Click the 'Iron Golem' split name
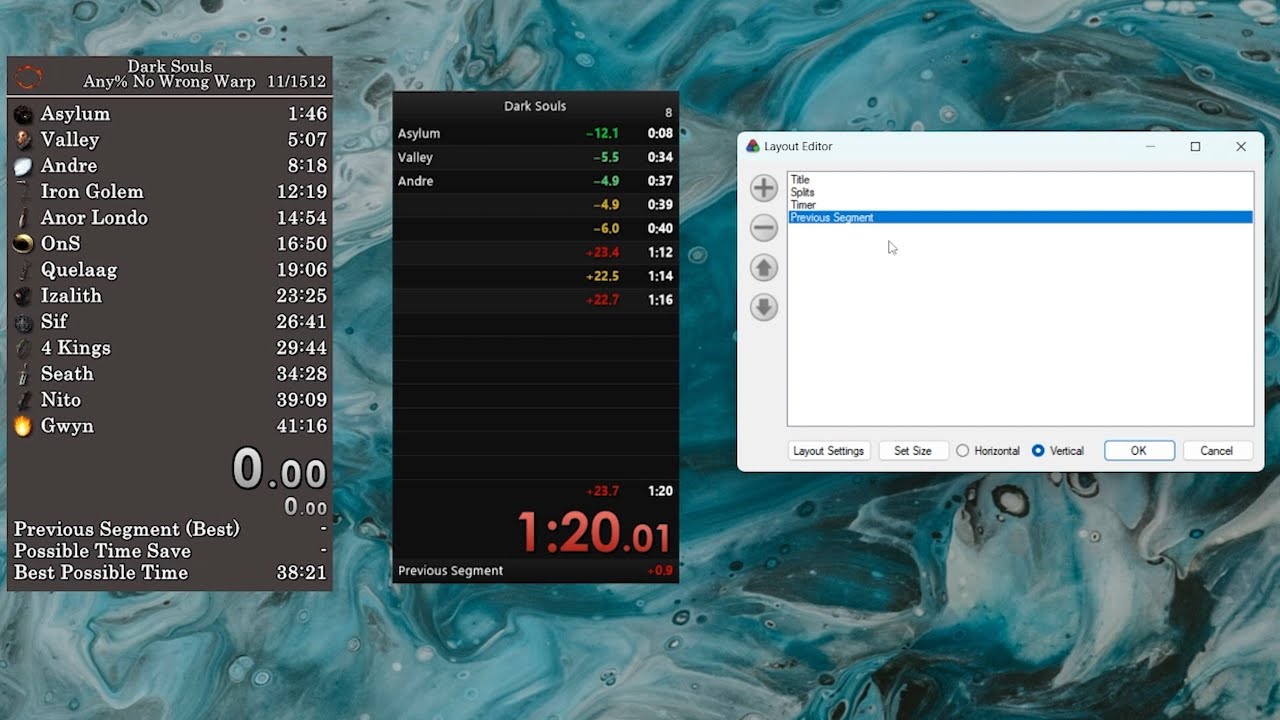Viewport: 1280px width, 720px height. pos(92,192)
